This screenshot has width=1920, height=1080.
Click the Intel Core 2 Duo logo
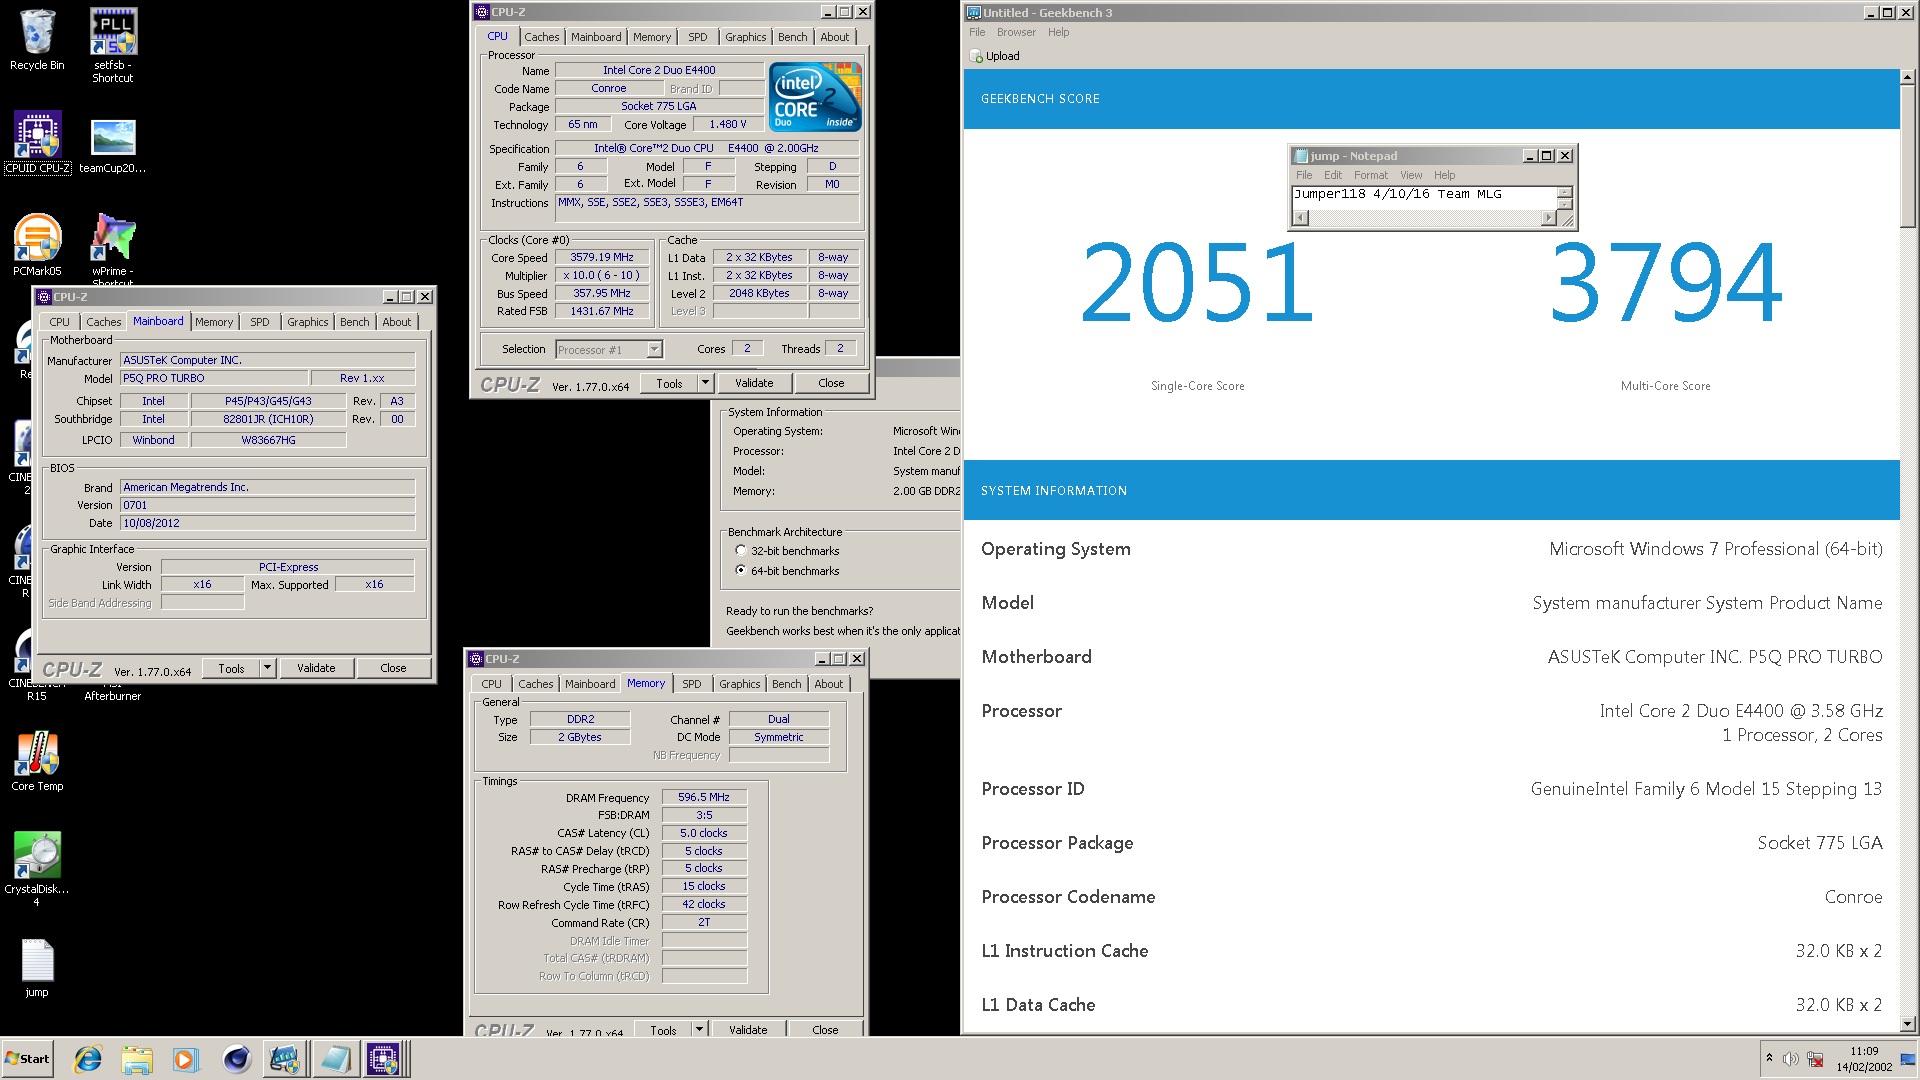pyautogui.click(x=816, y=97)
